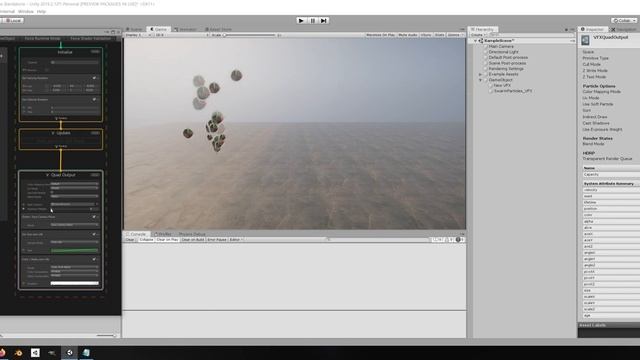The image size is (640, 360).
Task: Toggle the Hierarchy lock icon
Action: tap(567, 30)
